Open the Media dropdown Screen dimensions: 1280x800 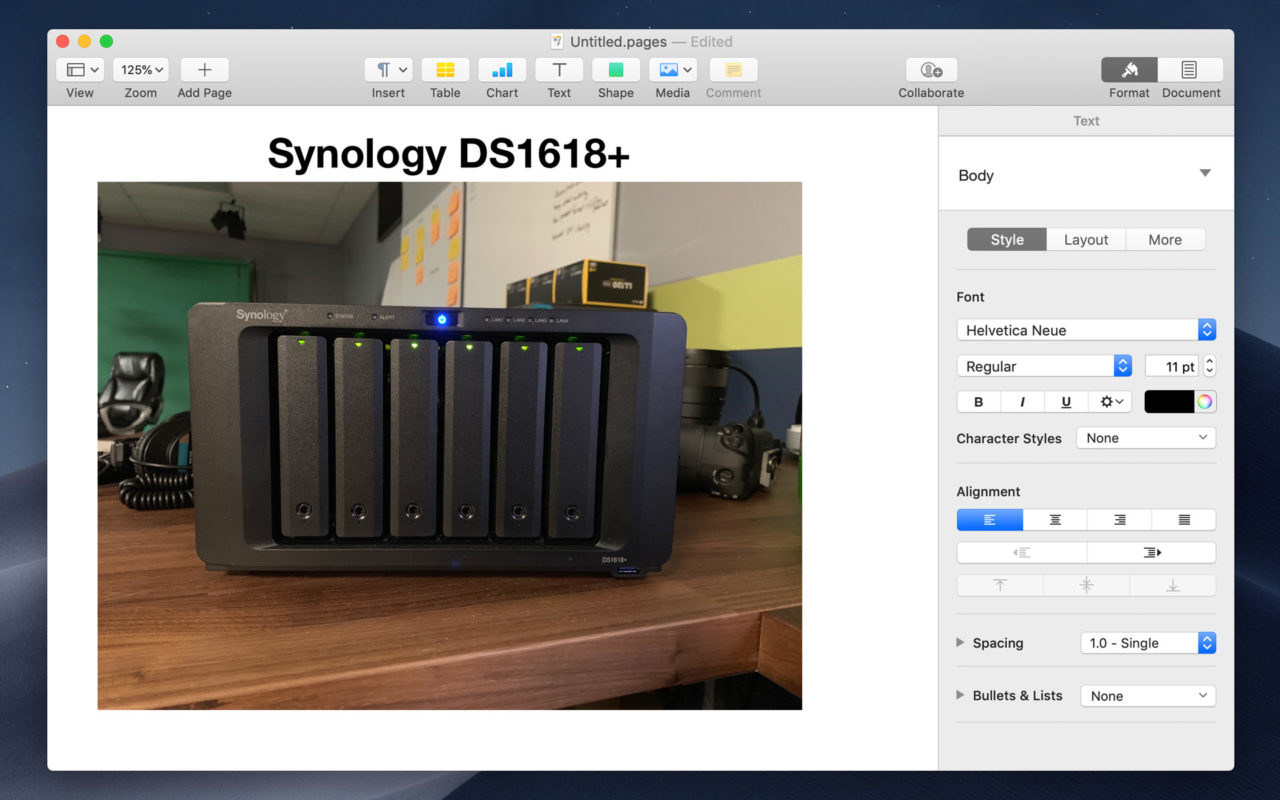coord(673,70)
